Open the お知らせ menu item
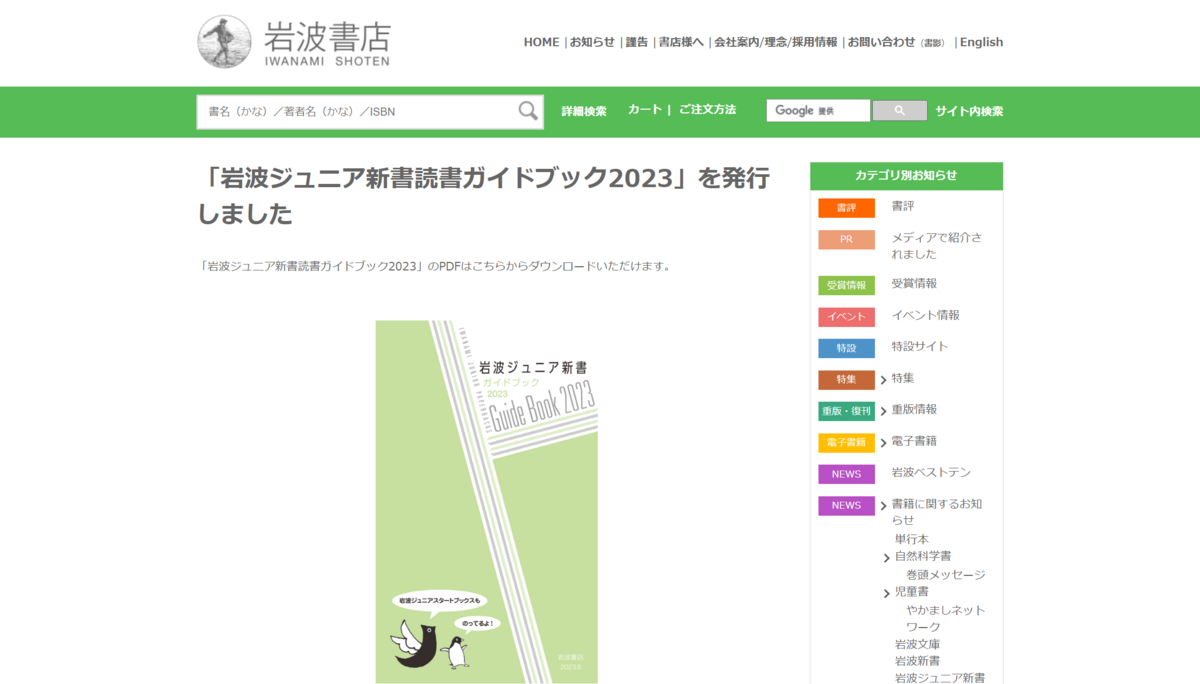 point(592,42)
